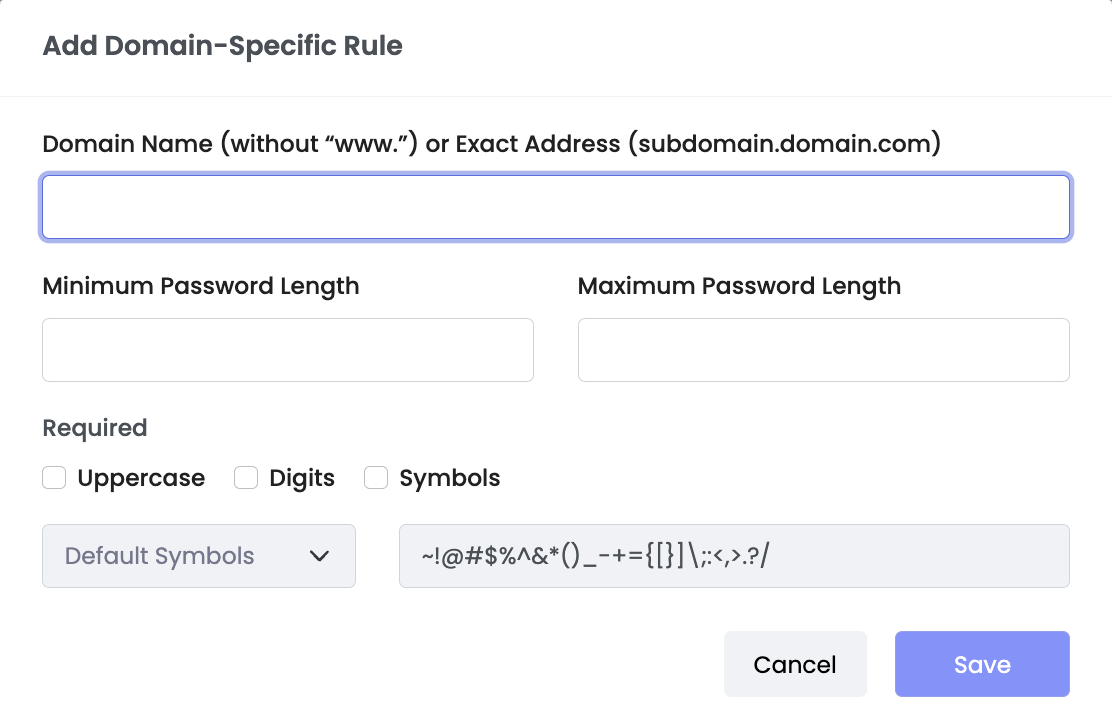1112x724 pixels.
Task: Expand the Default Symbols dropdown
Action: tap(198, 556)
